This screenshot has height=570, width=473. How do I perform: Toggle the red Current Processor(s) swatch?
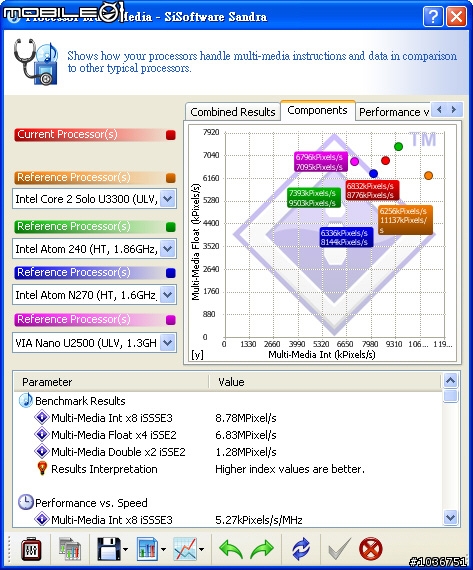coord(171,135)
